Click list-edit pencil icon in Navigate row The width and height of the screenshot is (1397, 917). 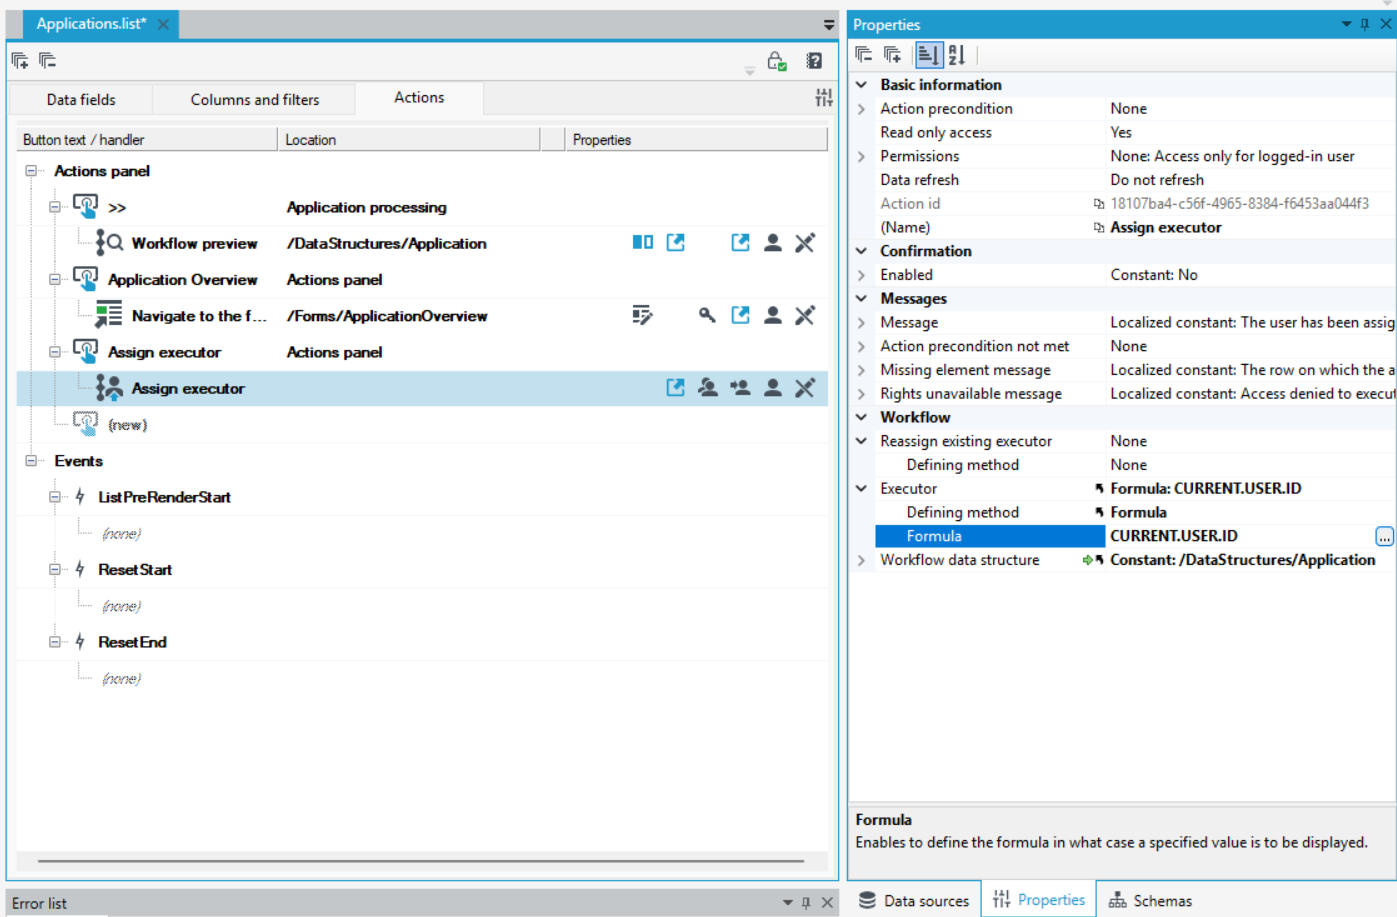tap(642, 315)
